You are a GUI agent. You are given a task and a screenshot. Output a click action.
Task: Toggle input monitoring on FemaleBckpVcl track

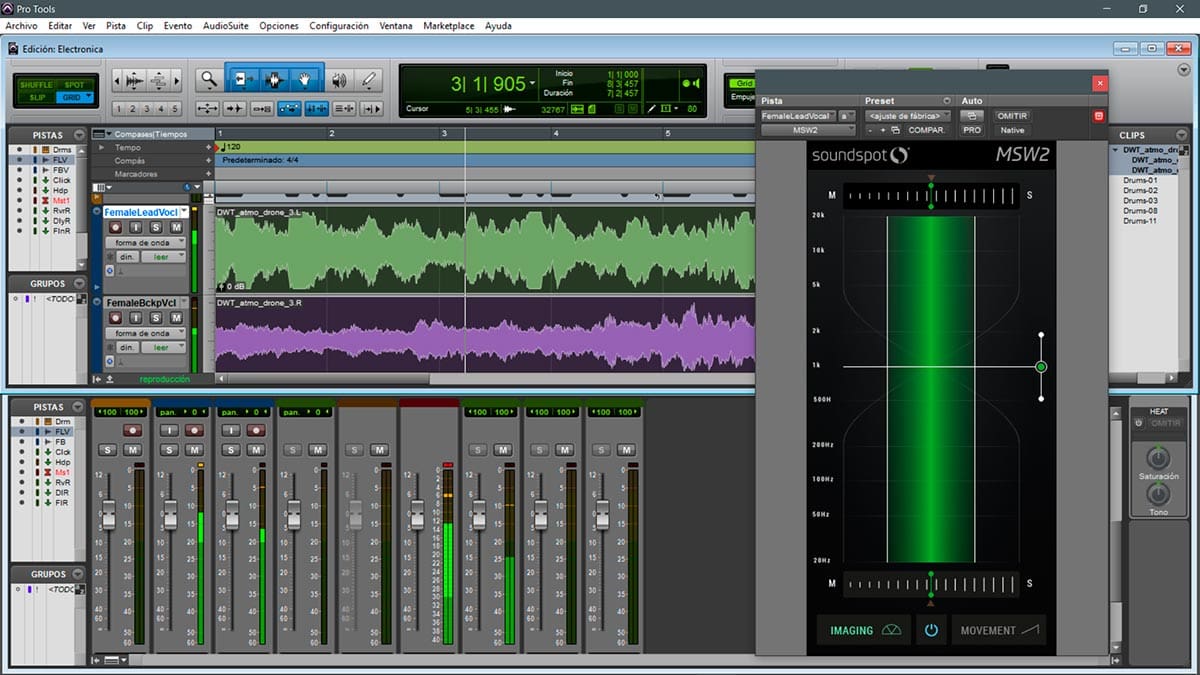click(136, 318)
